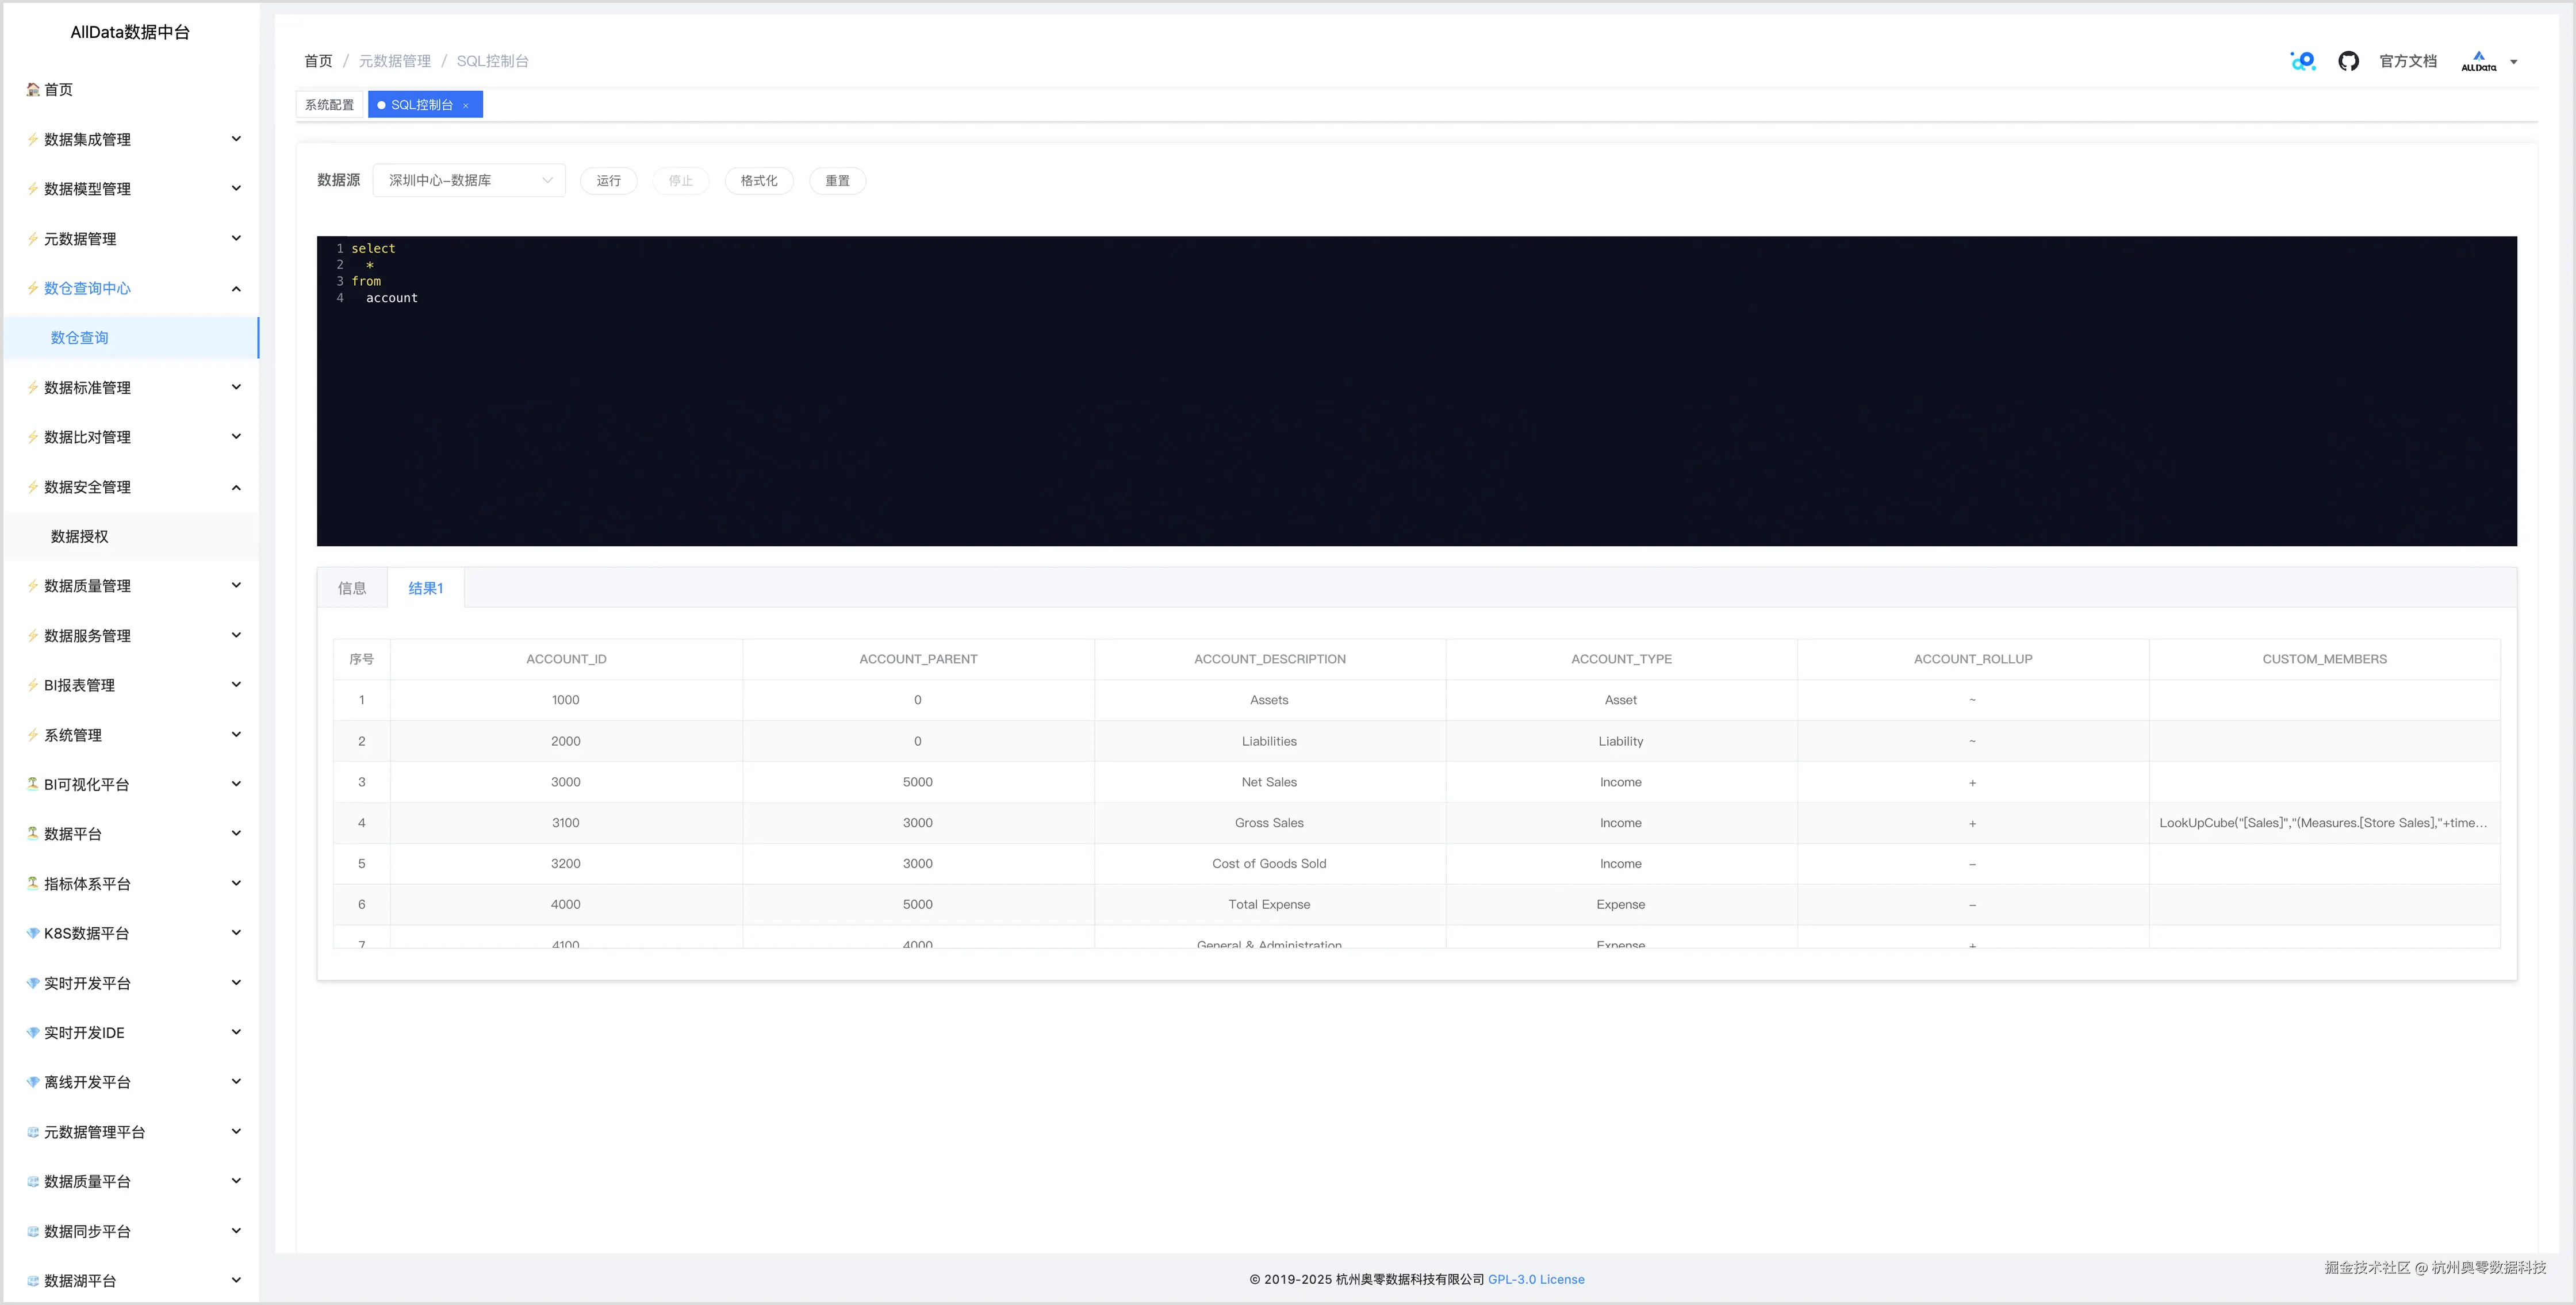Close the SQL控制台 tab
Viewport: 2576px width, 1305px height.
tap(466, 105)
